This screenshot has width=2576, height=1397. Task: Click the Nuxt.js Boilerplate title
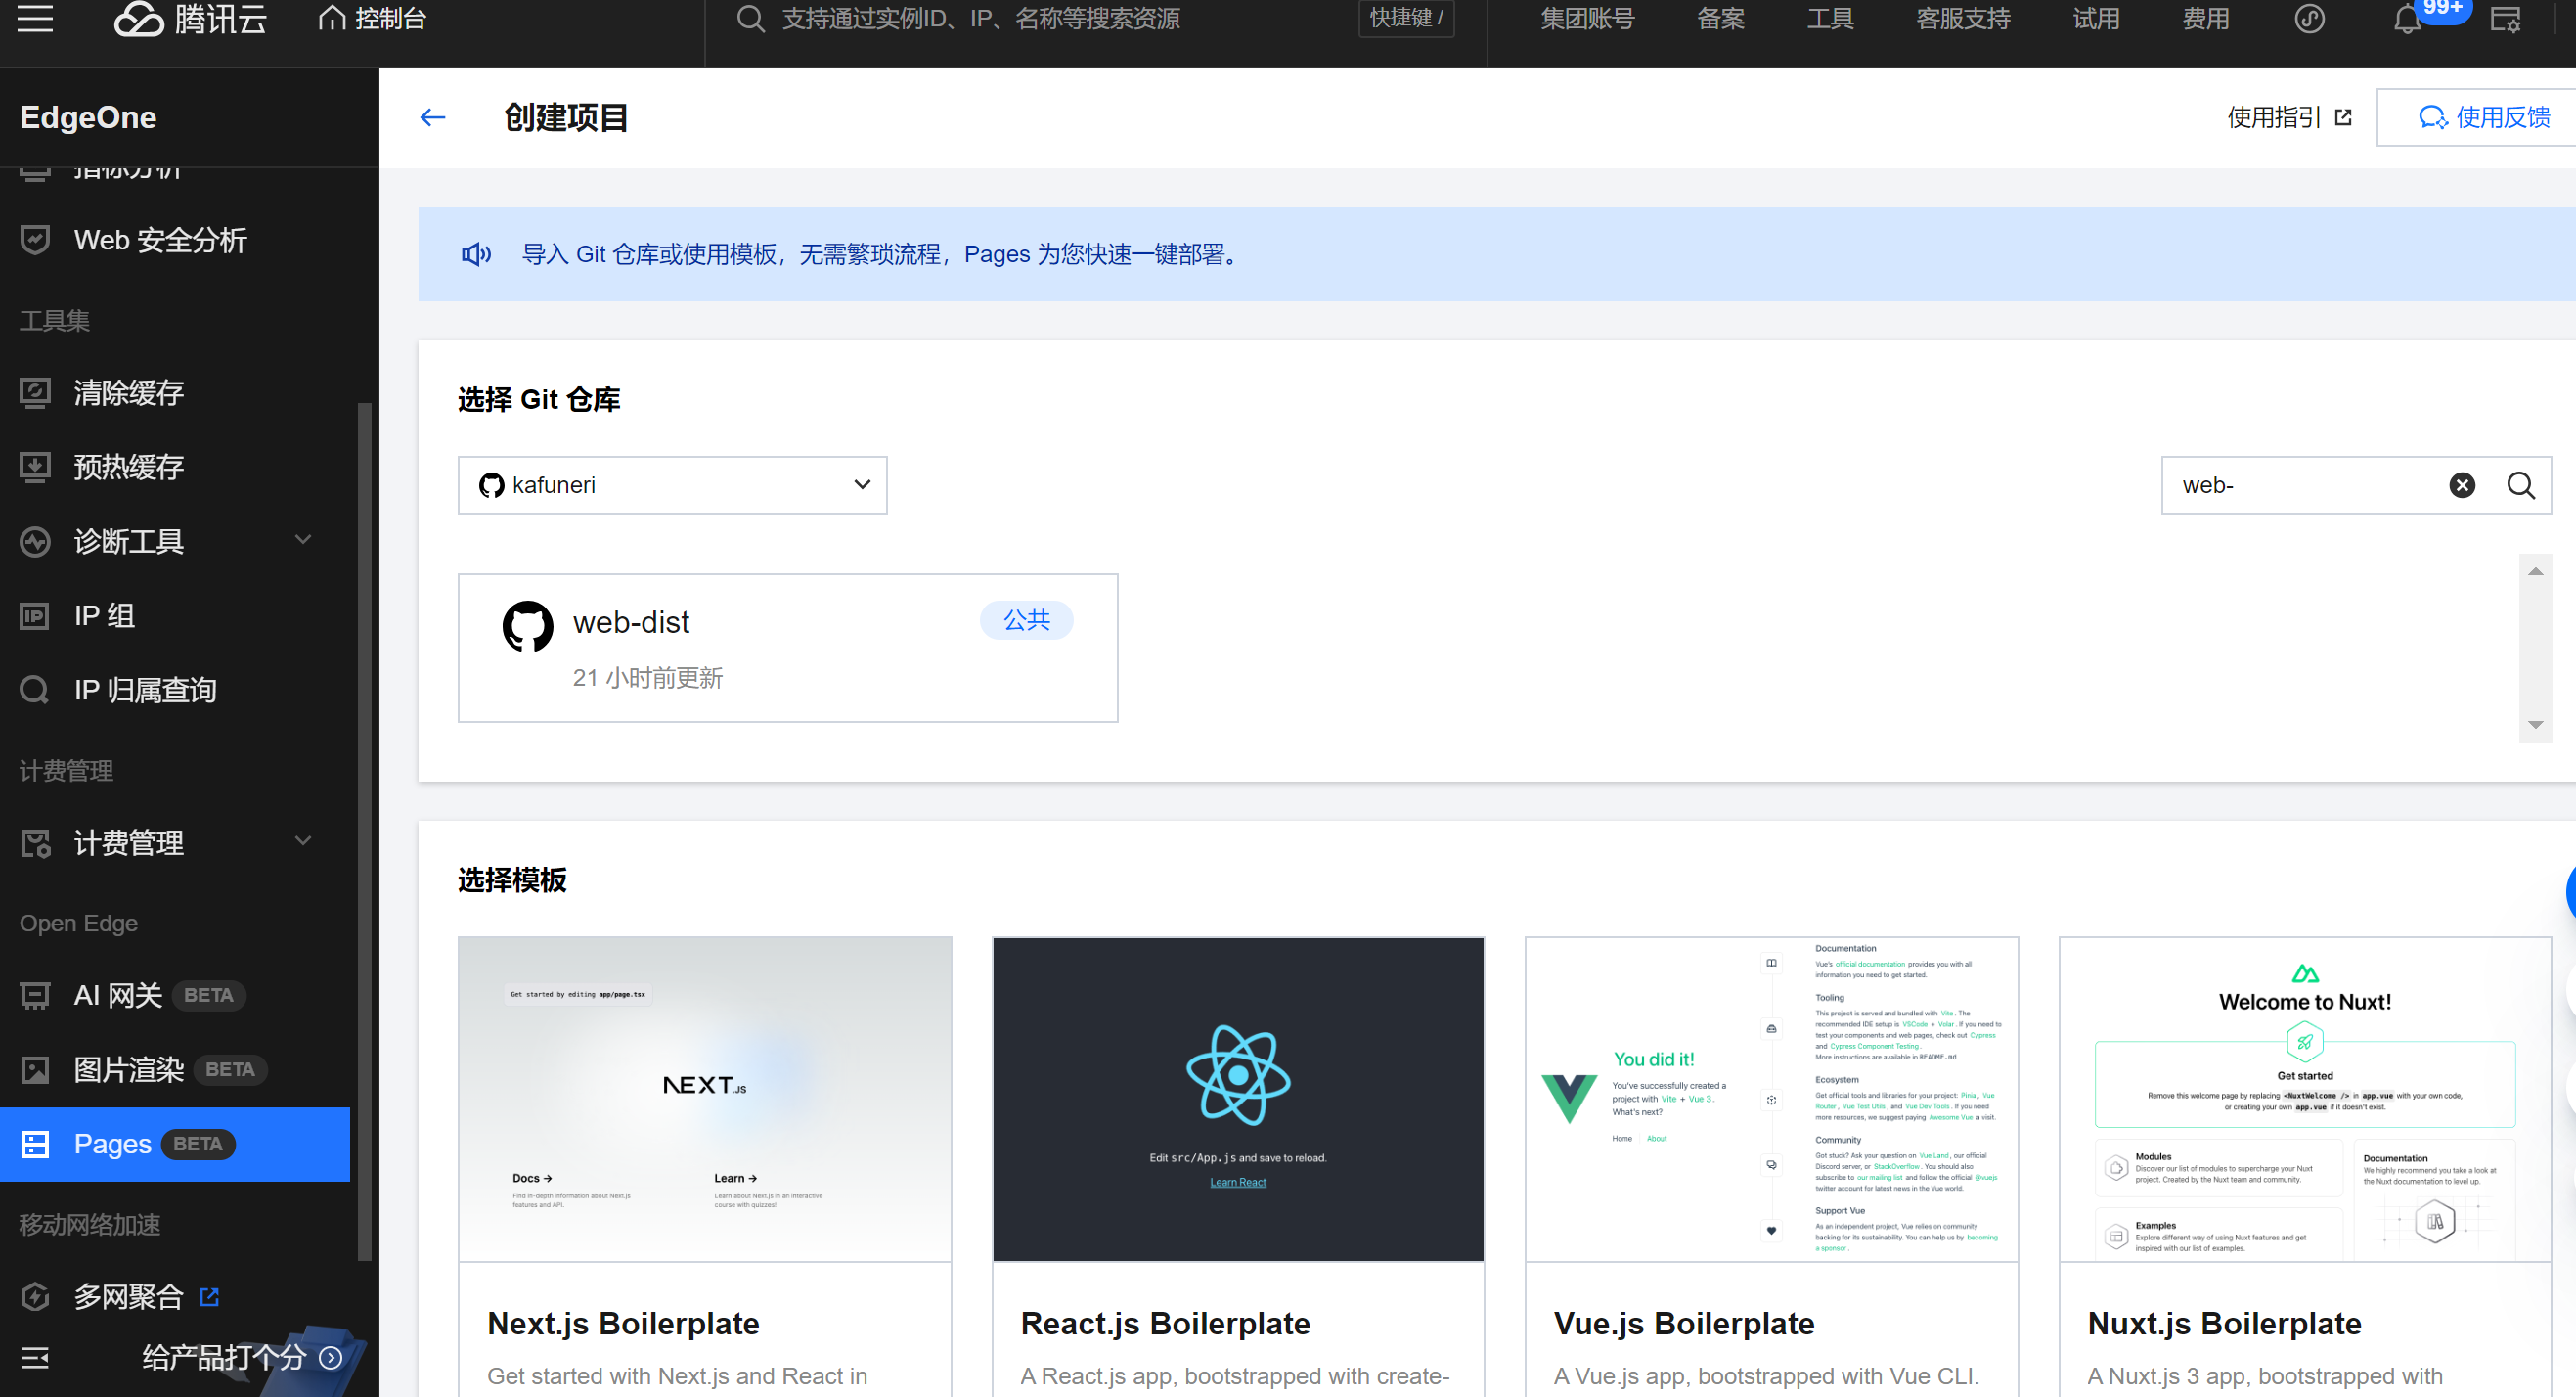pyautogui.click(x=2224, y=1323)
